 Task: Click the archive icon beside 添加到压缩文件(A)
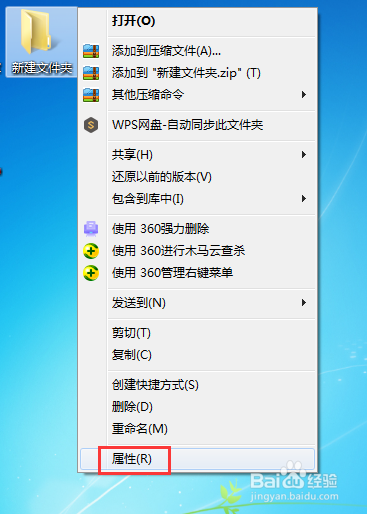(91, 51)
